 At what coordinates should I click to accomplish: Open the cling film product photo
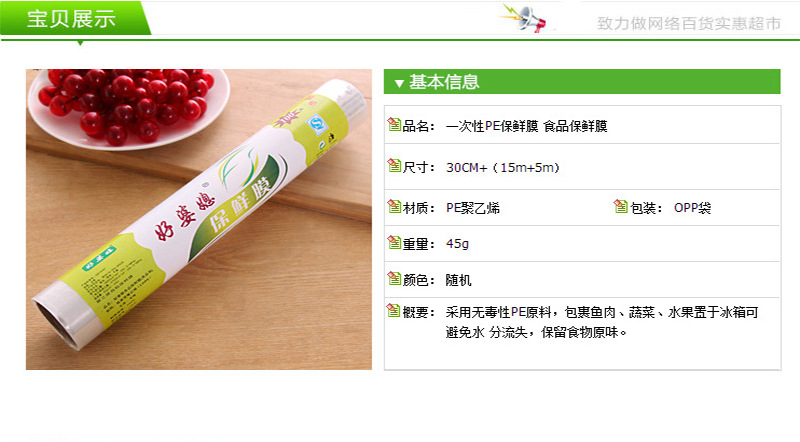point(199,219)
